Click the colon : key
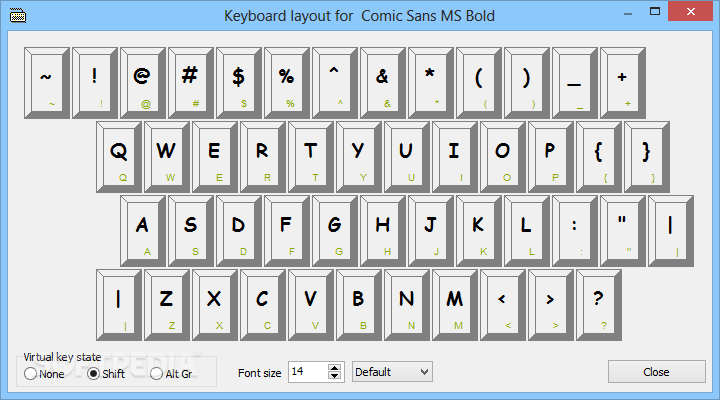720x400 pixels. pos(575,231)
